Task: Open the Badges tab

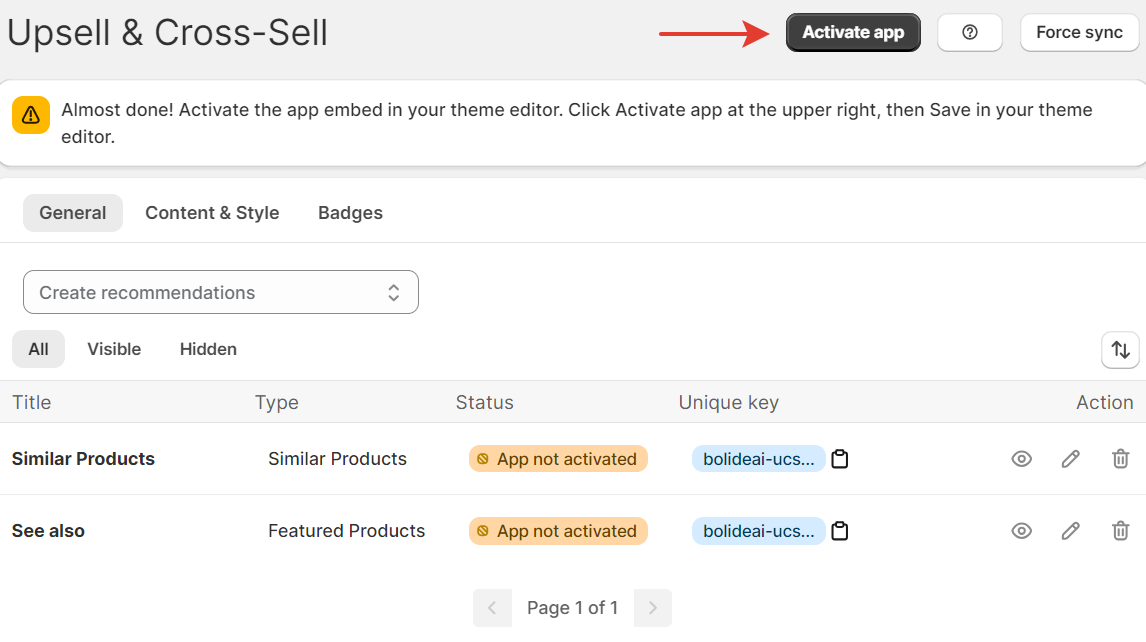Action: [349, 212]
